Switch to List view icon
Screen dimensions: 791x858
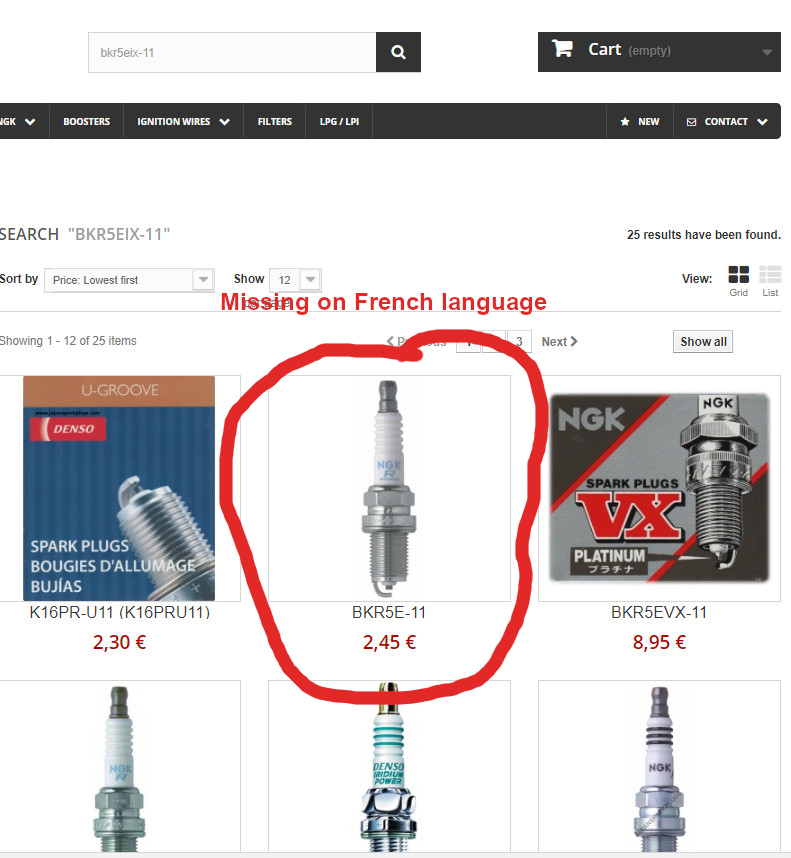[770, 274]
